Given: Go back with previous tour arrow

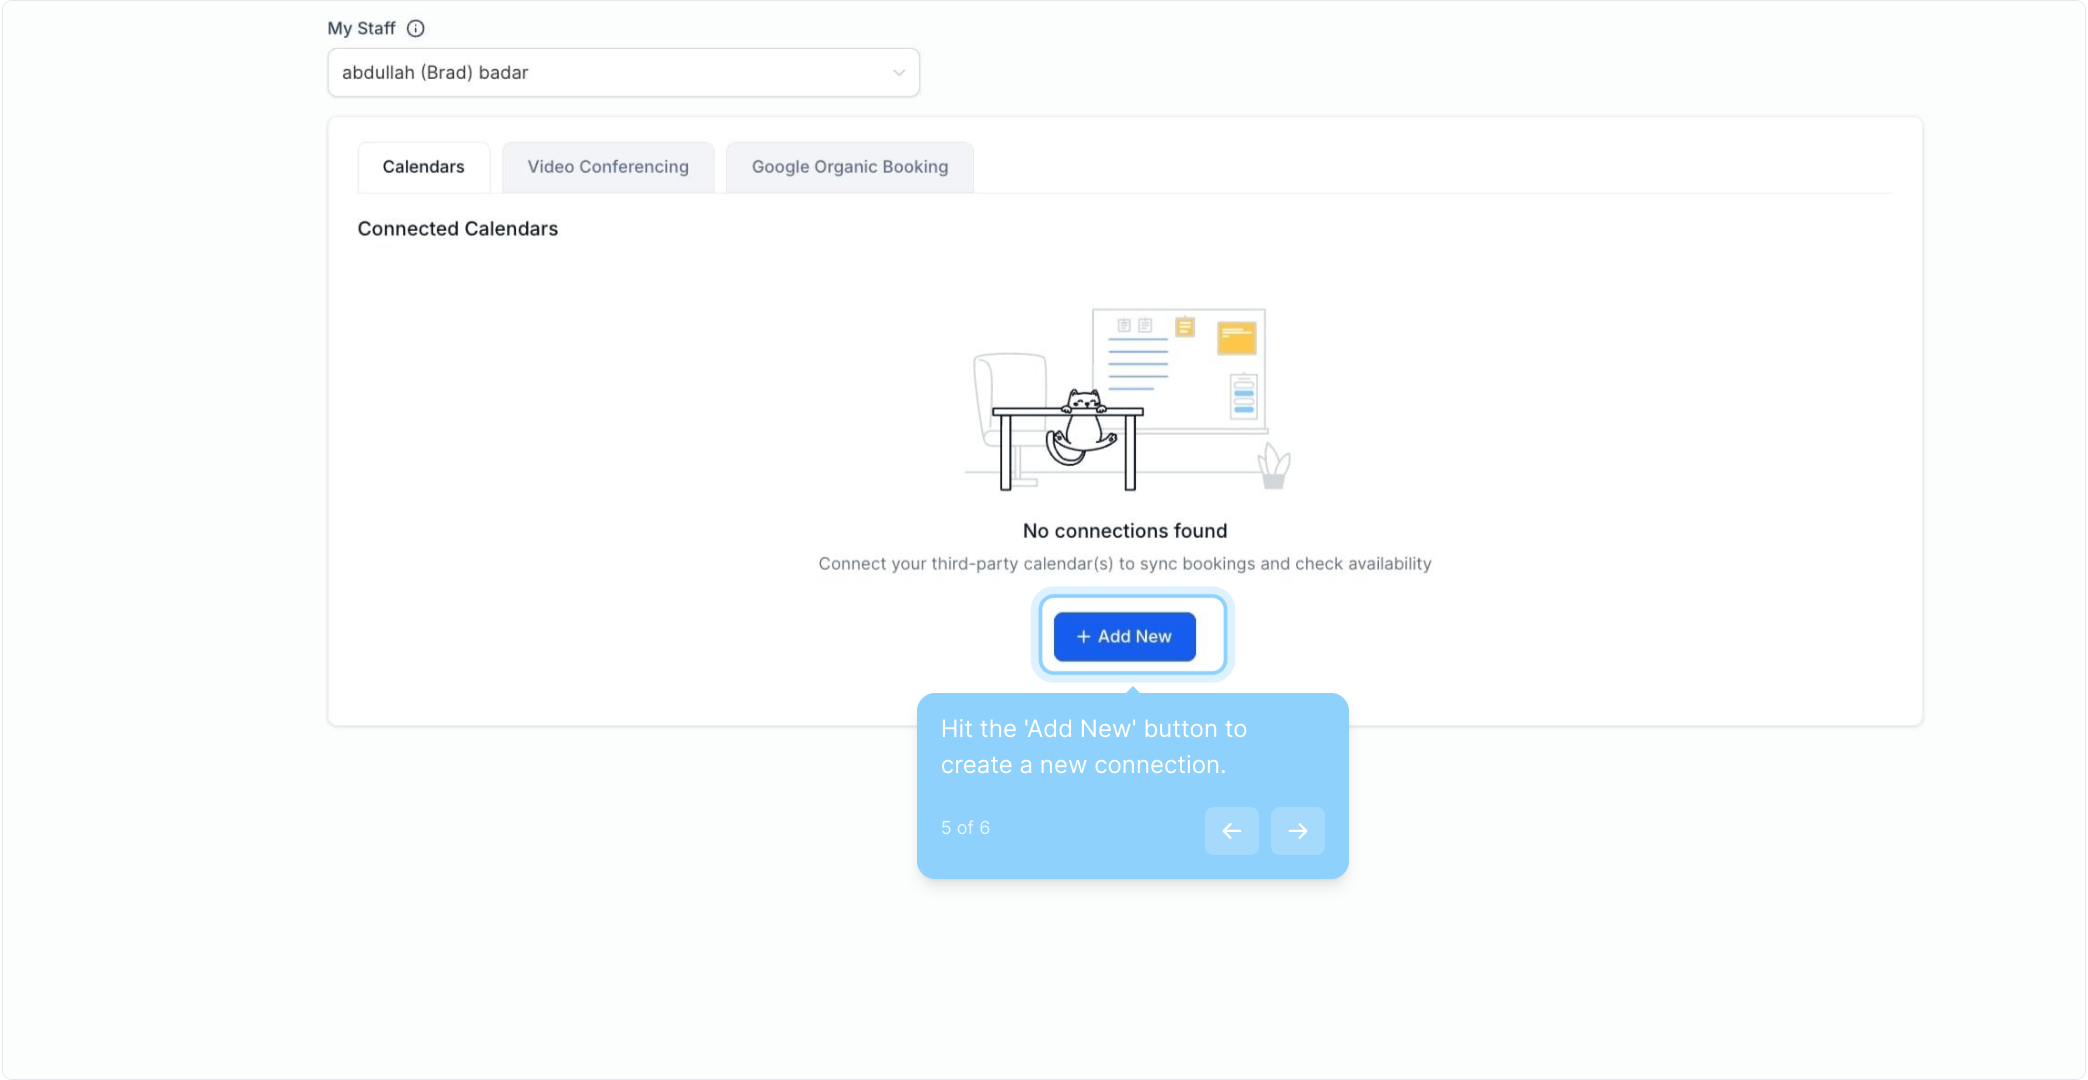Looking at the screenshot, I should point(1231,831).
